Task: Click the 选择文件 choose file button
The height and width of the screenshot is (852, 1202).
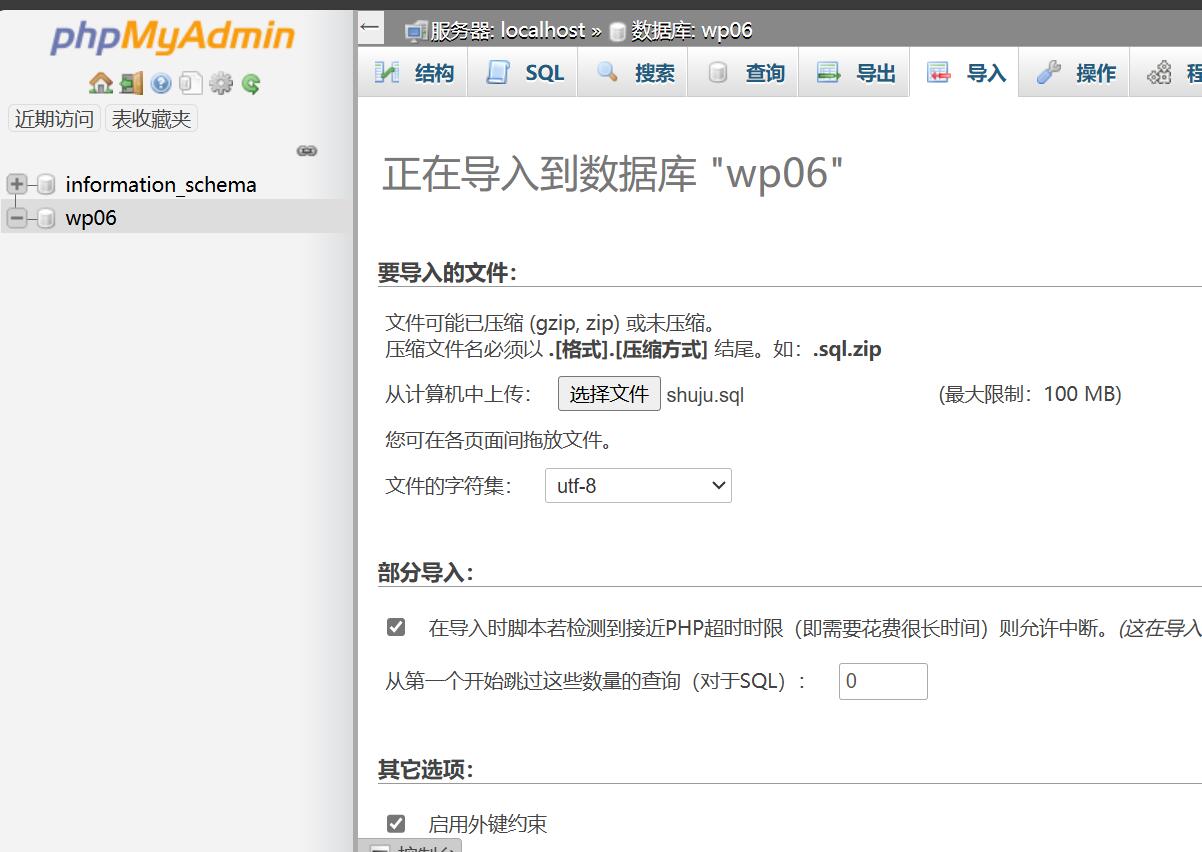Action: [609, 394]
